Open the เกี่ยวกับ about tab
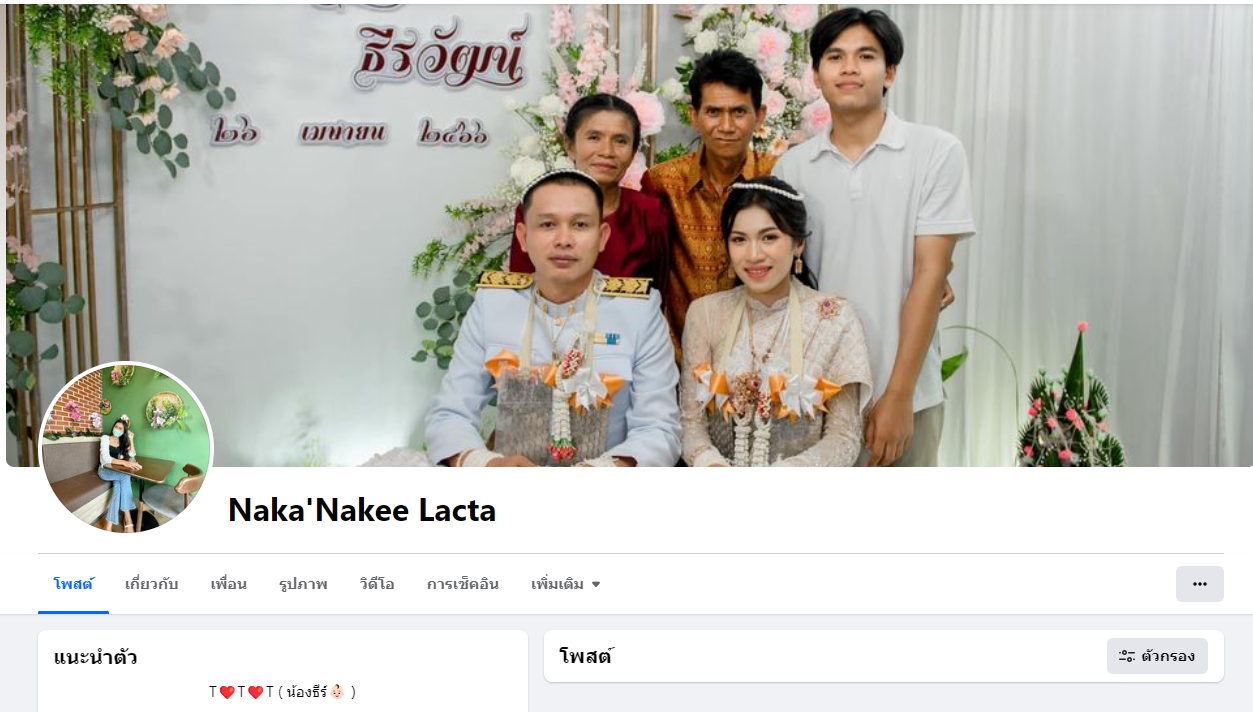This screenshot has height=712, width=1253. (151, 584)
